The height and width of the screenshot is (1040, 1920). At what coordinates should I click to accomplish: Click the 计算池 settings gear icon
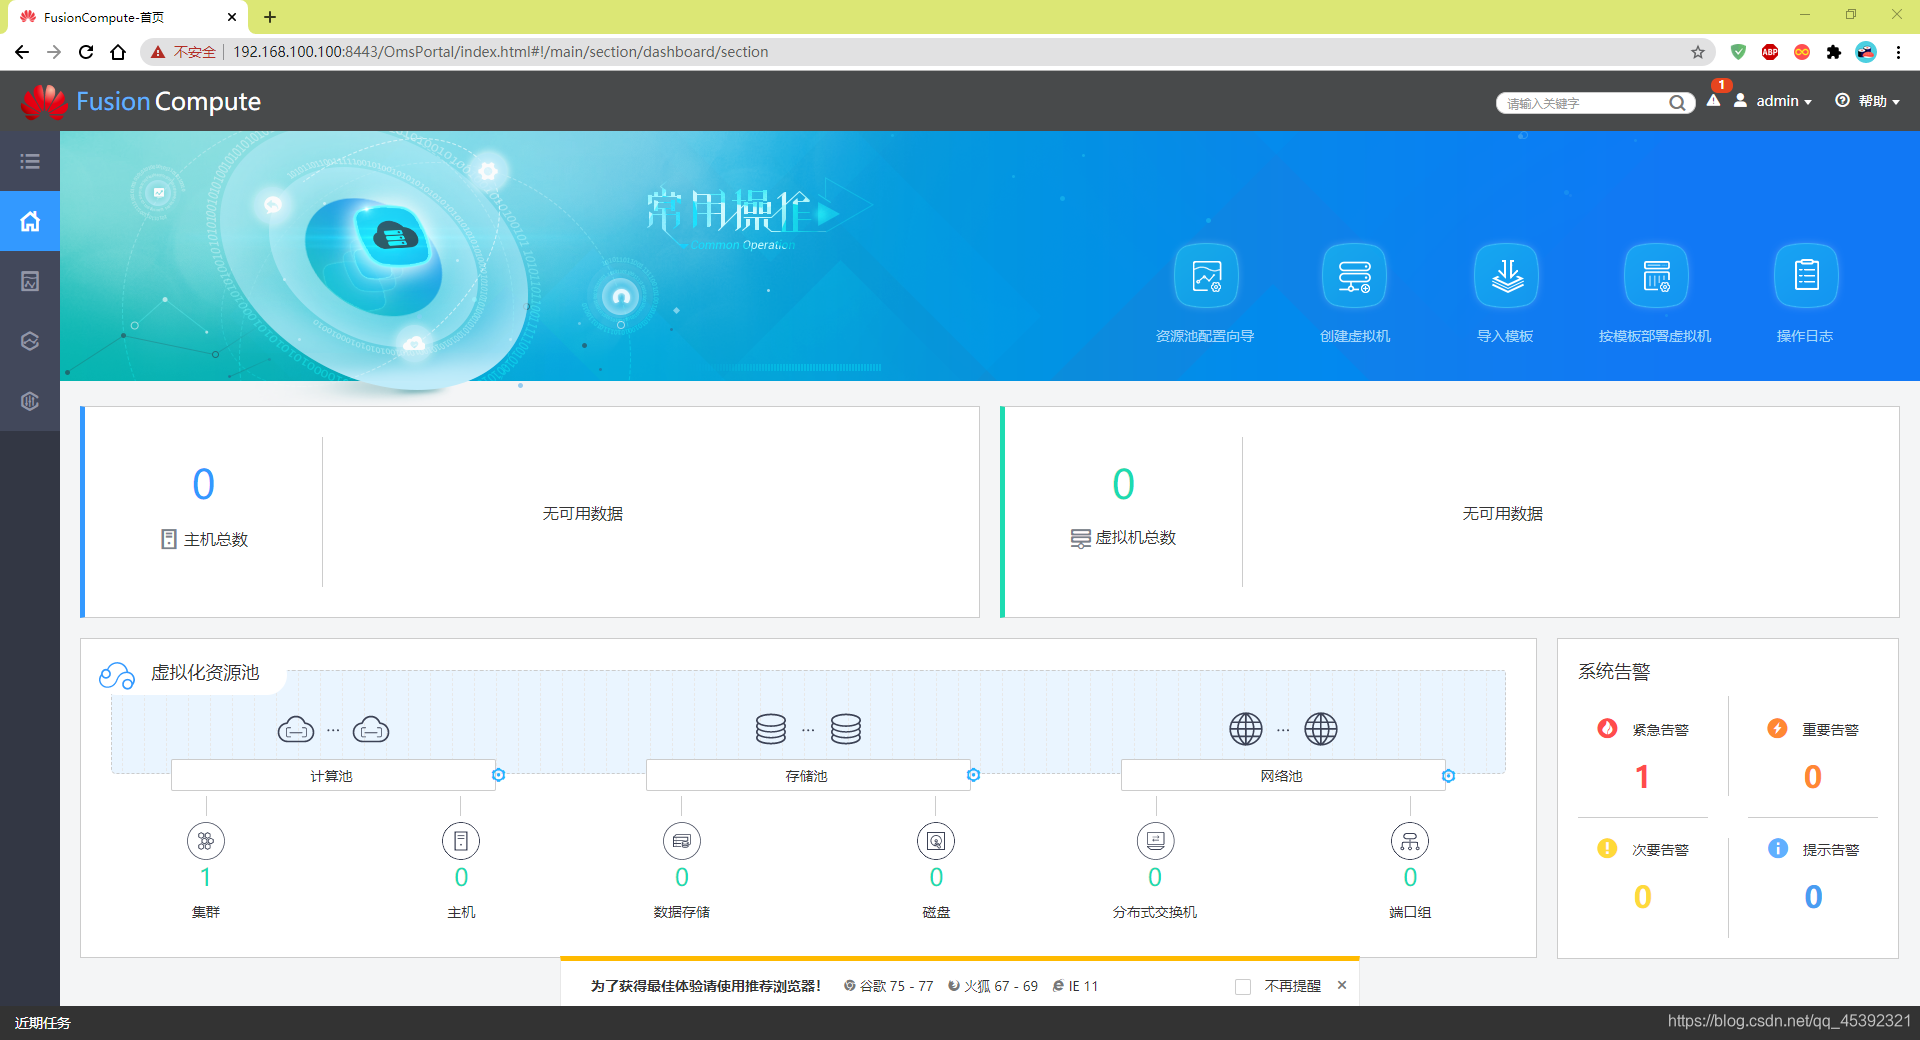coord(498,775)
